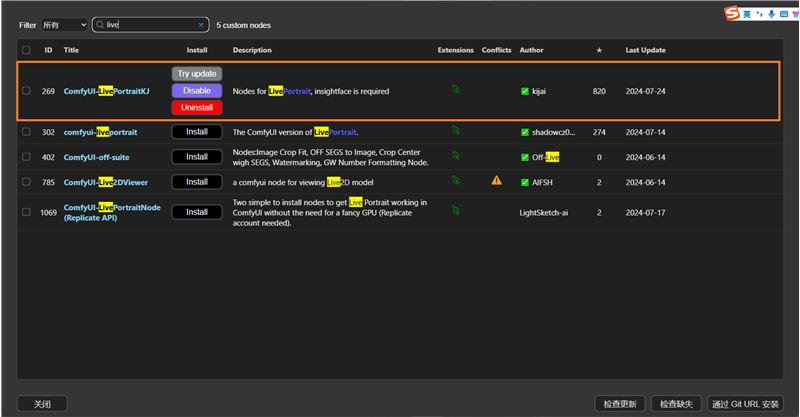Click the Sogou microphone voice input icon

[771, 14]
